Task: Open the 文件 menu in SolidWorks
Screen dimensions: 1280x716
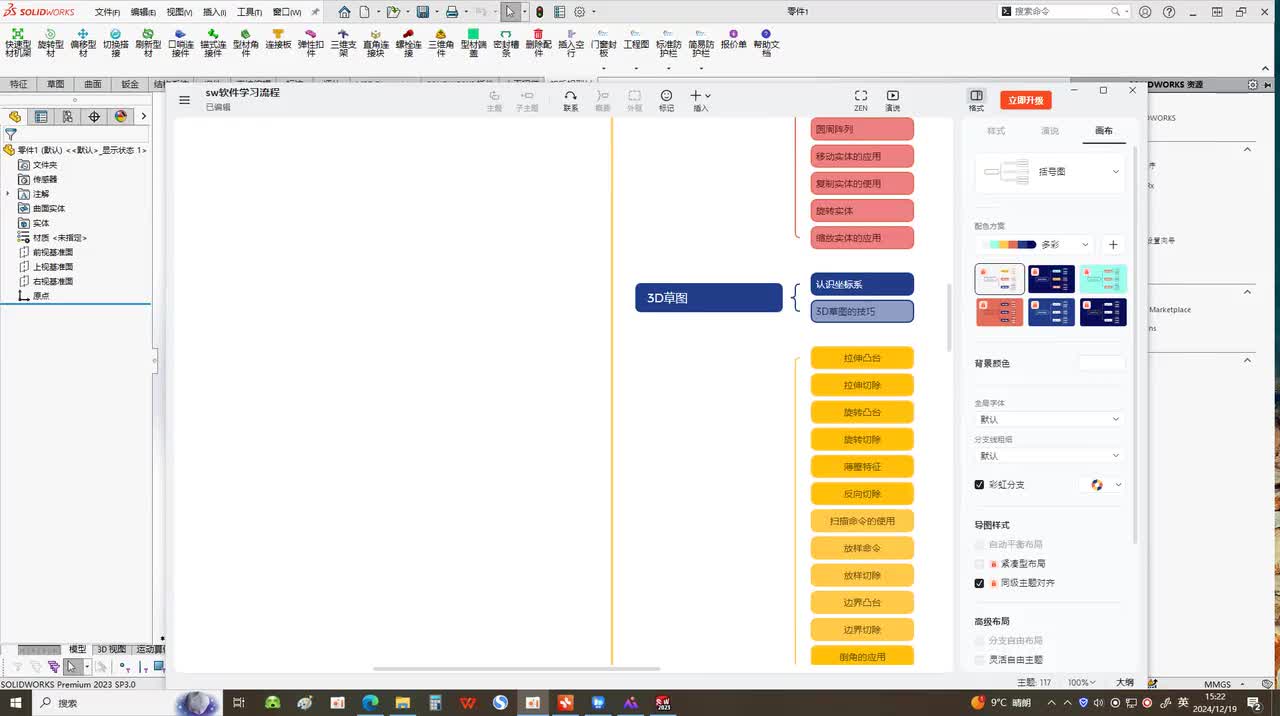Action: point(107,12)
